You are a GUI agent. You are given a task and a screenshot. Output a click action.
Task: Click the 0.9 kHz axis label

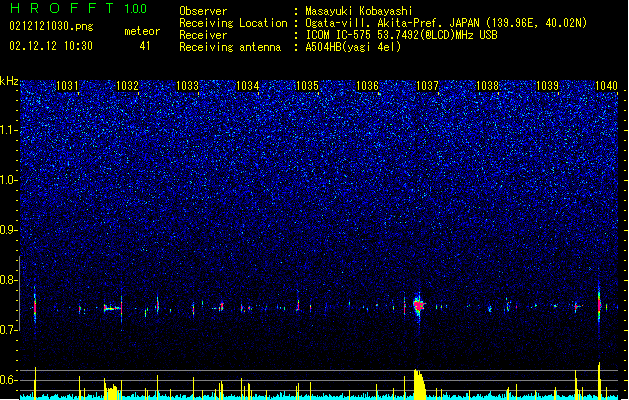click(9, 230)
